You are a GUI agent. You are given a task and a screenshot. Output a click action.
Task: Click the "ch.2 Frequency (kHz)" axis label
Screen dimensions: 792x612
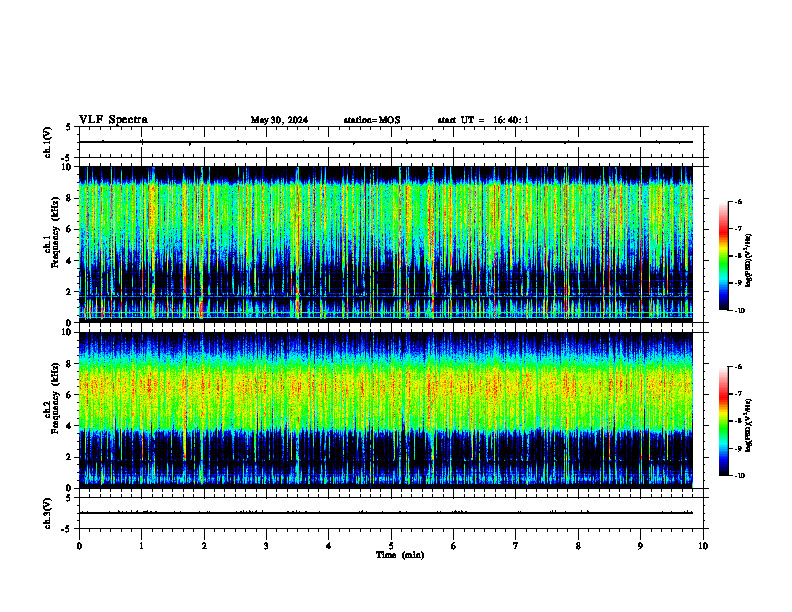pos(51,398)
